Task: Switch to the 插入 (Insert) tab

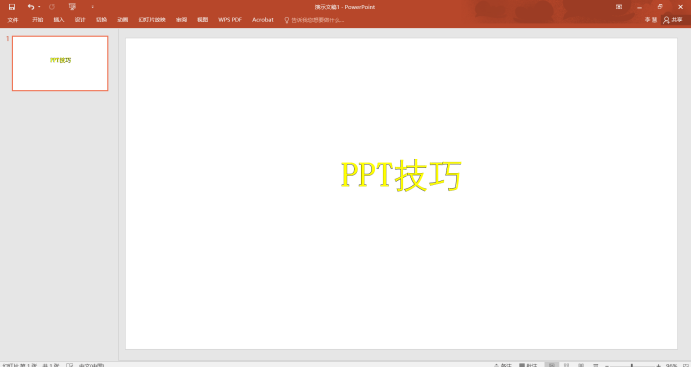Action: (59, 20)
